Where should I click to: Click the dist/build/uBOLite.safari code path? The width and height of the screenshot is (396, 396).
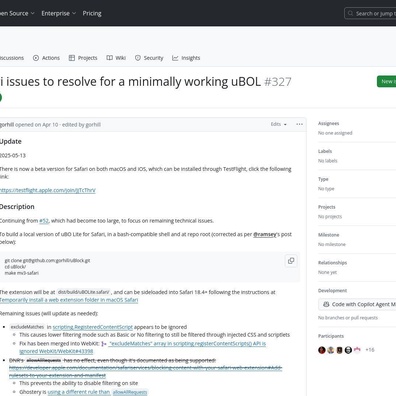coord(83,292)
